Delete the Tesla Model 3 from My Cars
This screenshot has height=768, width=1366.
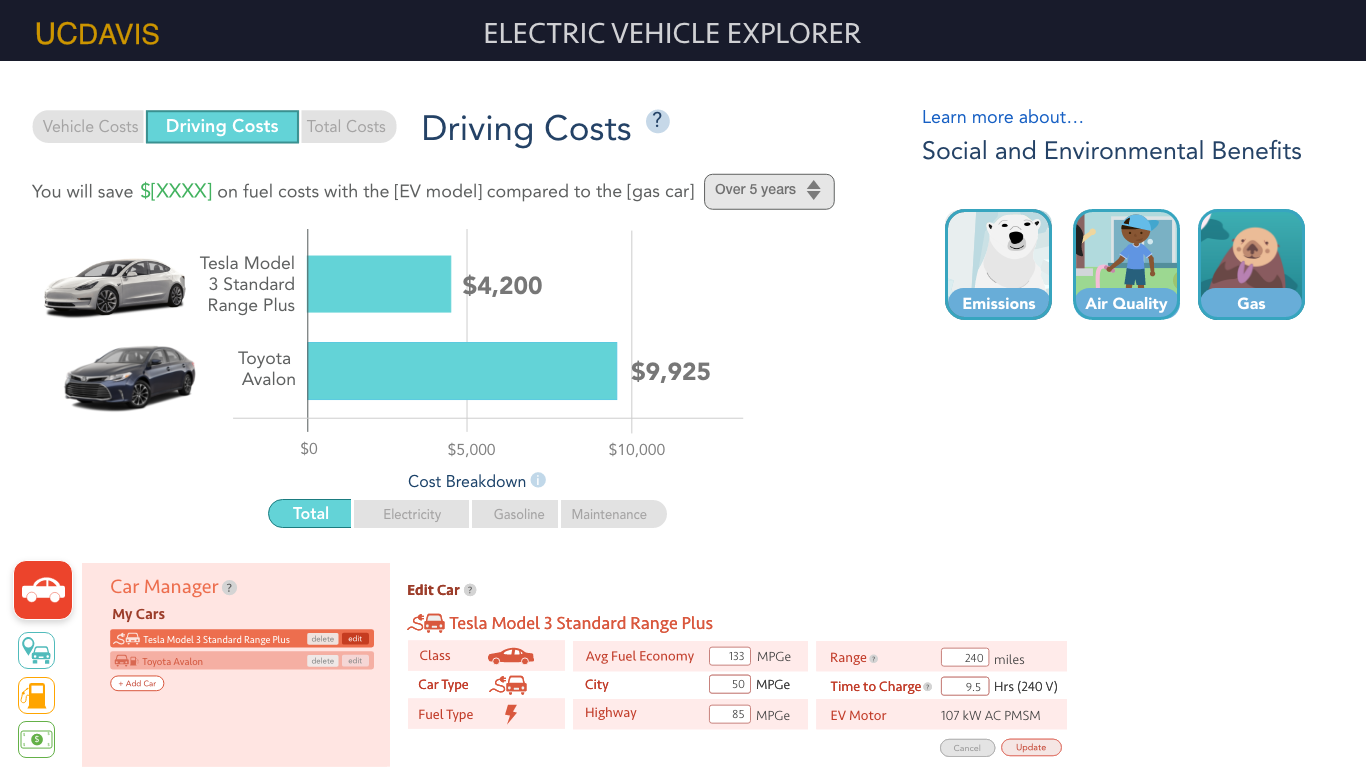coord(322,639)
